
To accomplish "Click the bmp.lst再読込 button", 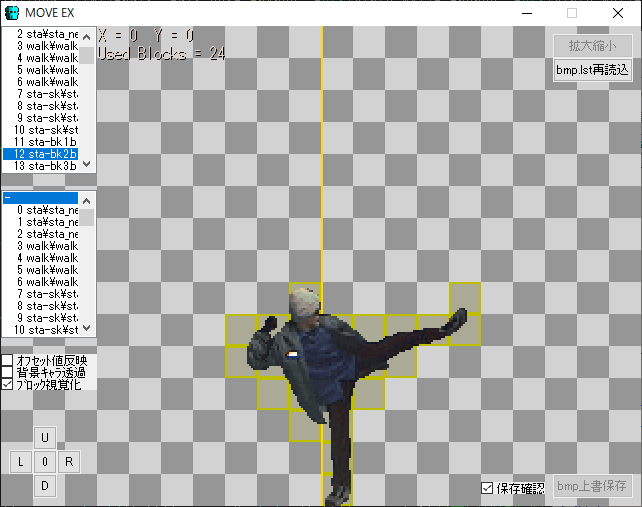I will click(x=593, y=70).
